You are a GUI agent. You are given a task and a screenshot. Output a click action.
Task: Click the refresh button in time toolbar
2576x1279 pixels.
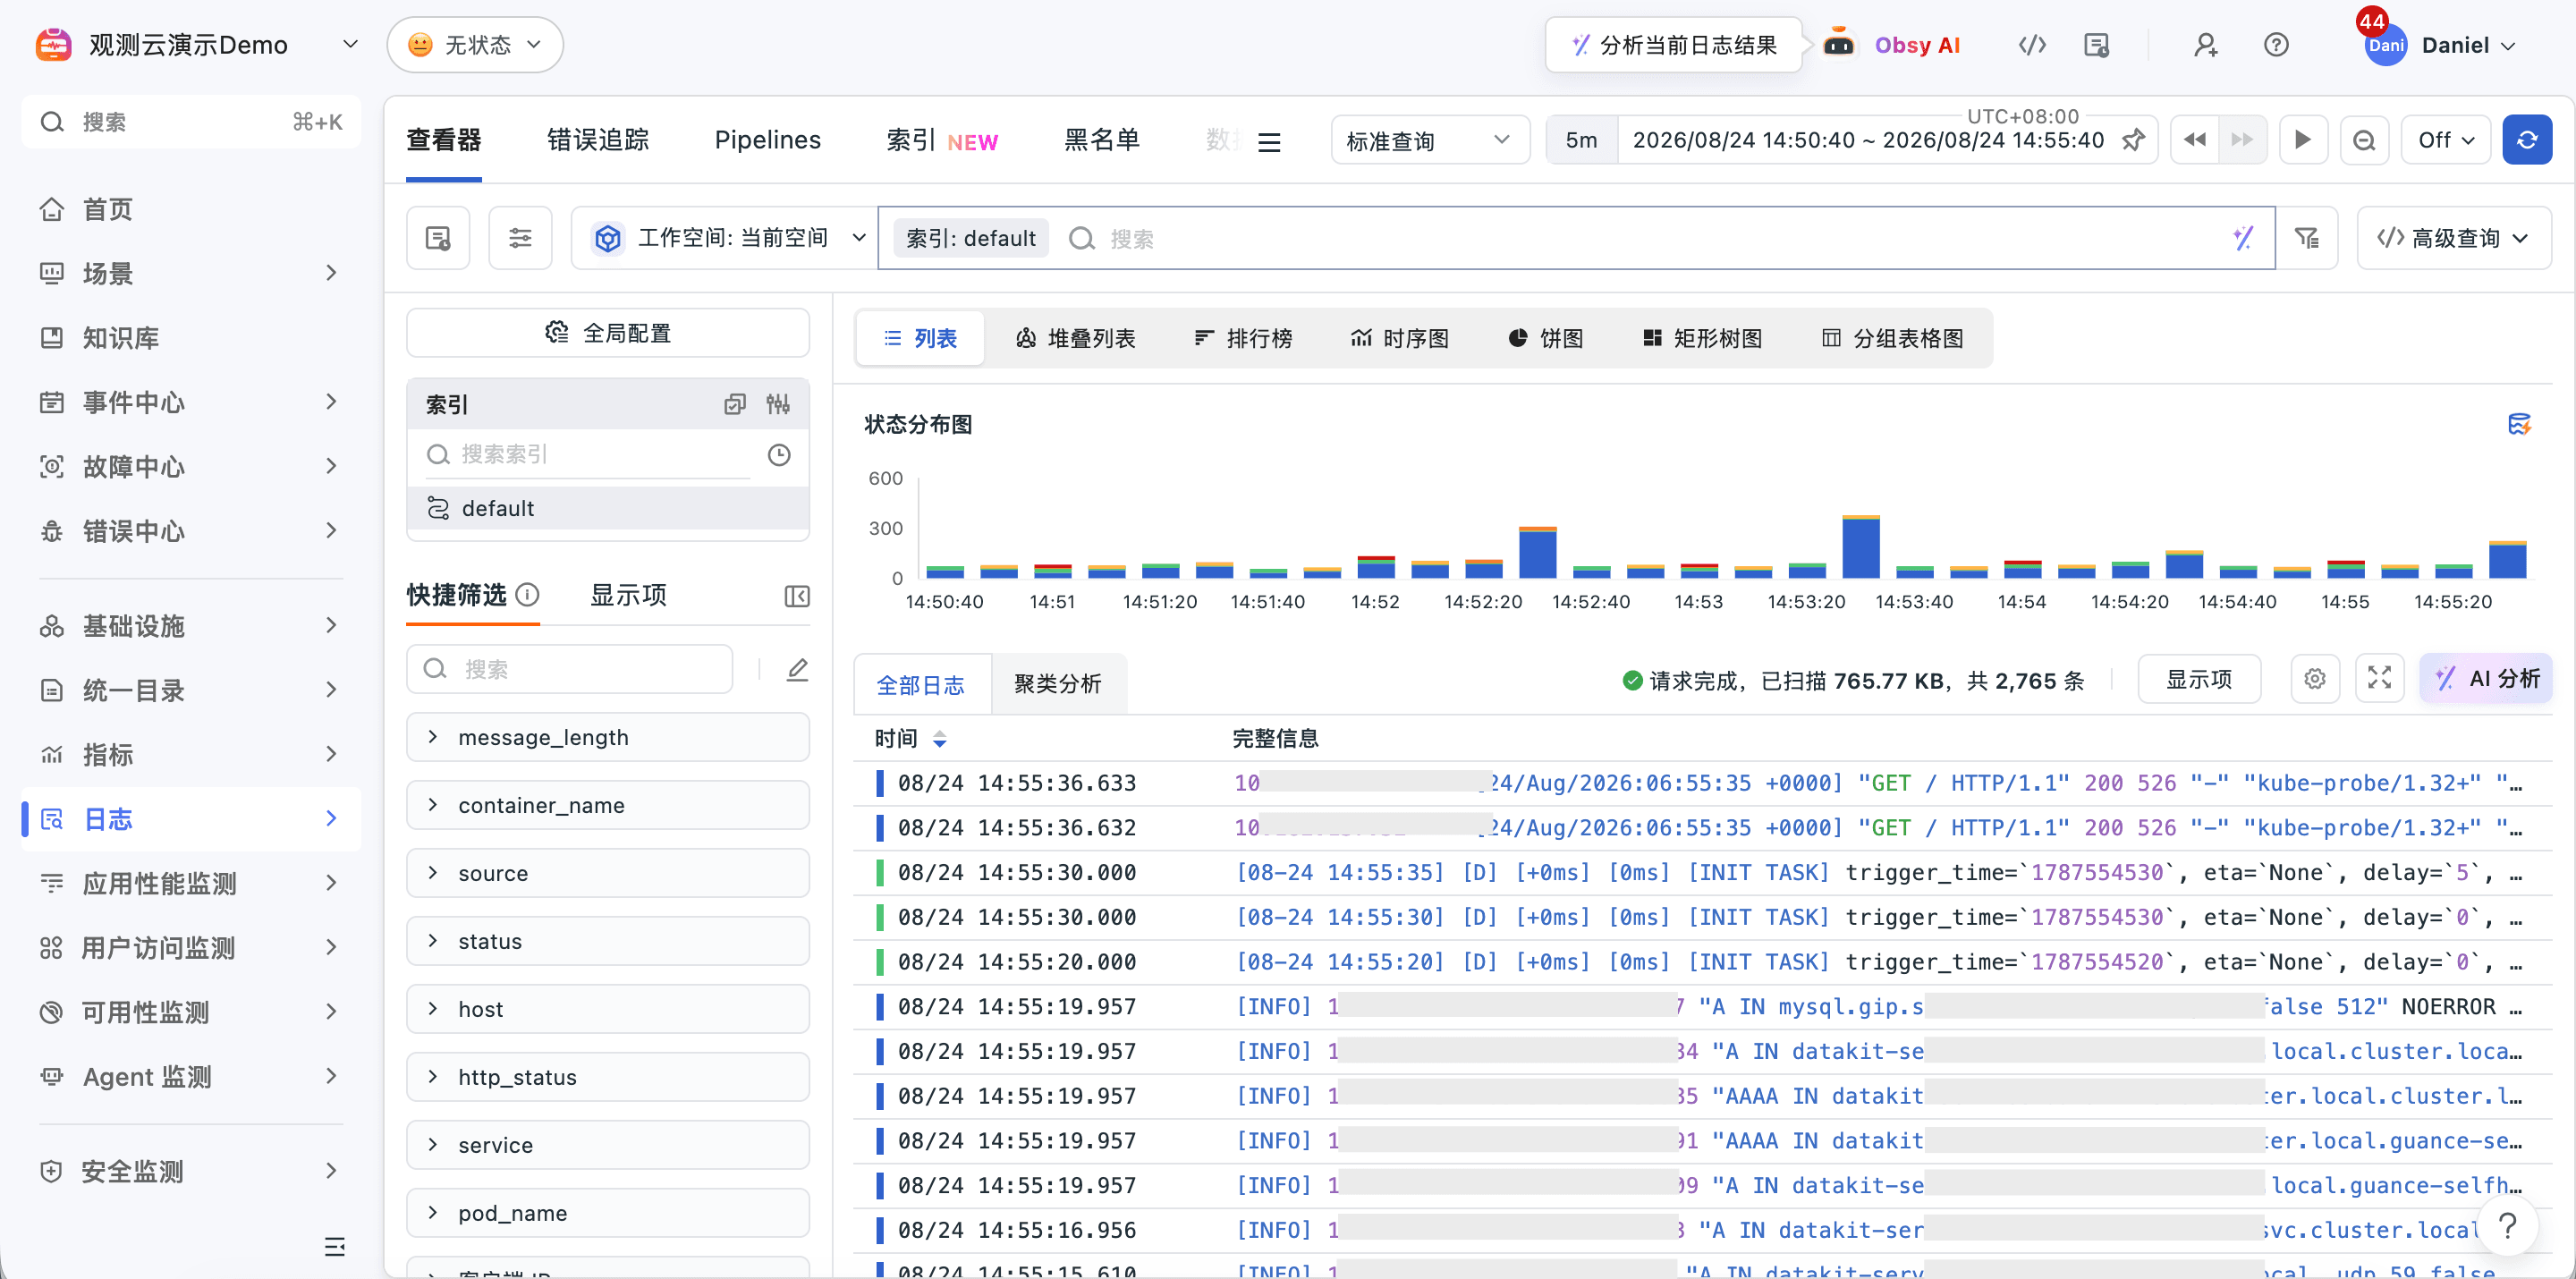tap(2527, 140)
